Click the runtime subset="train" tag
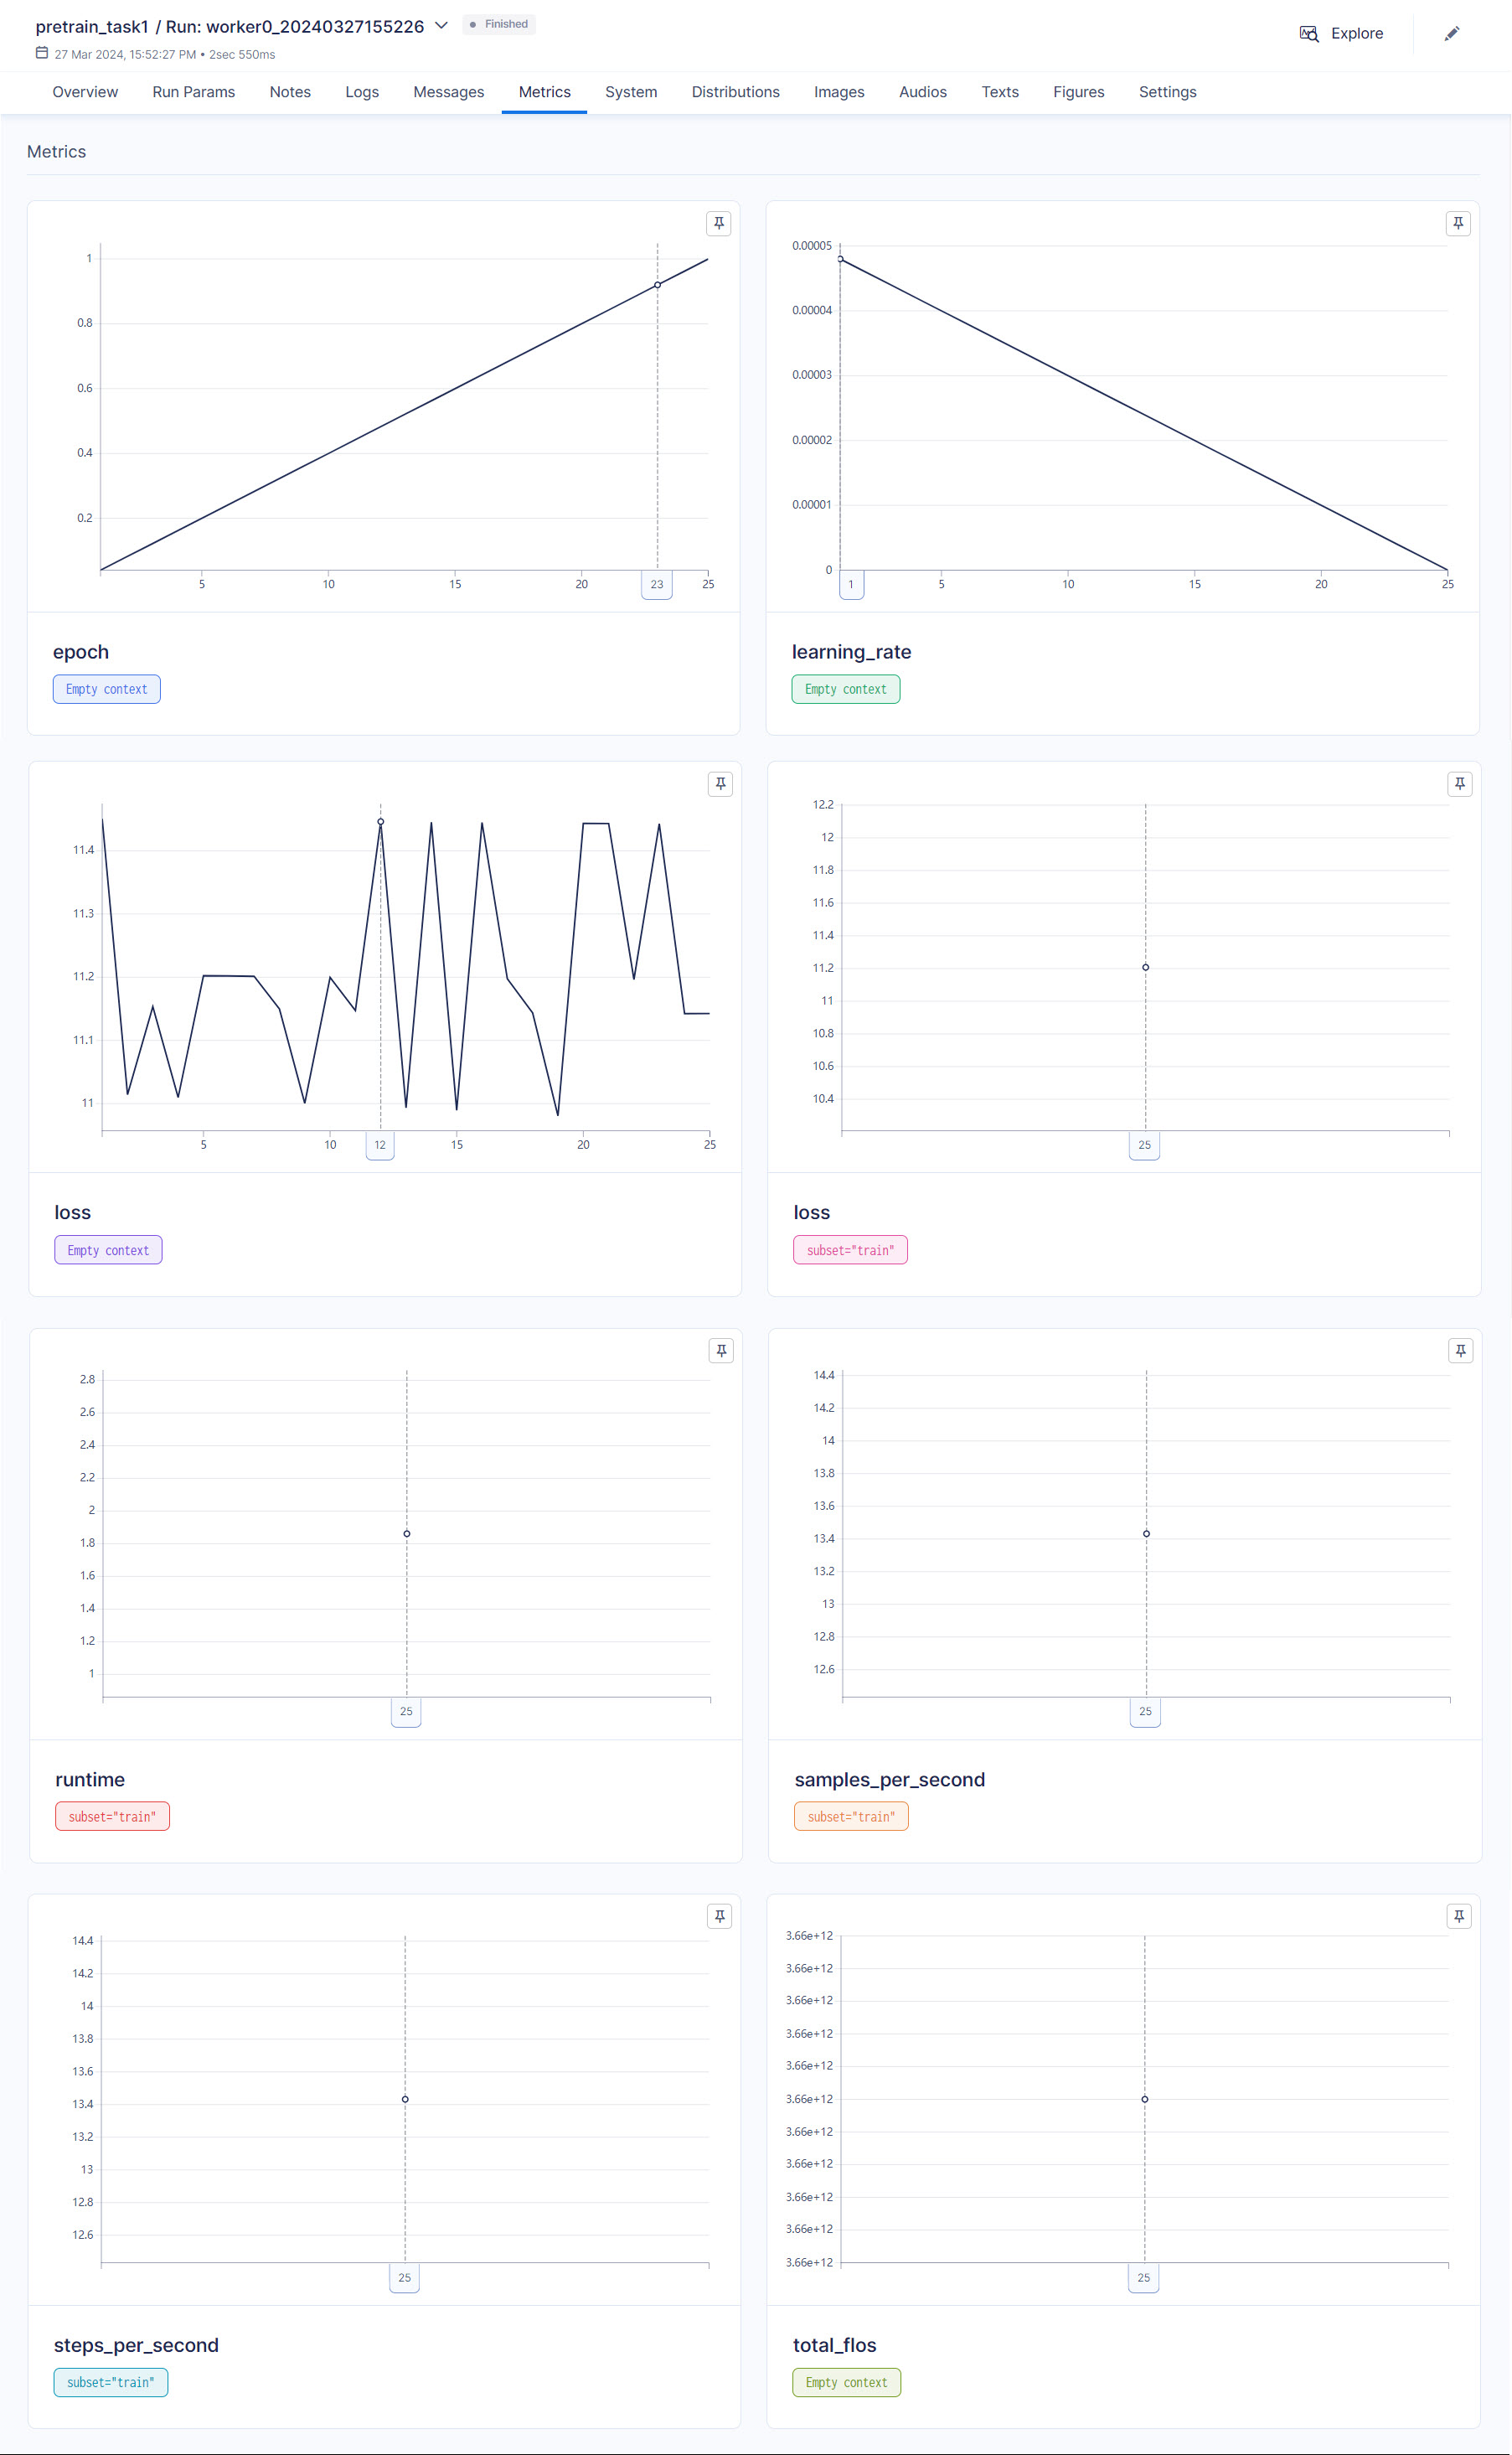The height and width of the screenshot is (2455, 1512). (112, 1816)
